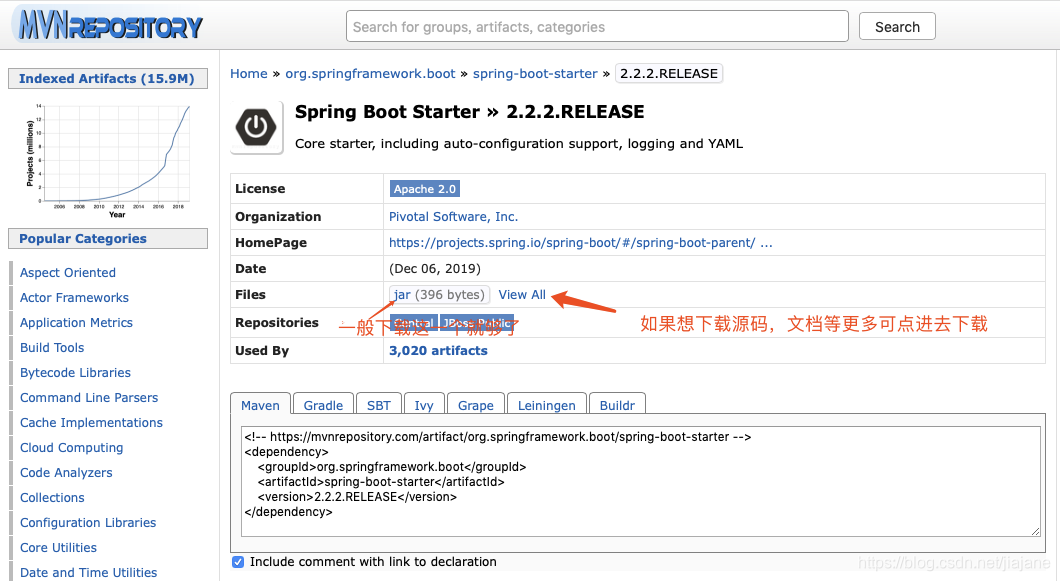Click the JBoss Public repository badge

[x=477, y=323]
